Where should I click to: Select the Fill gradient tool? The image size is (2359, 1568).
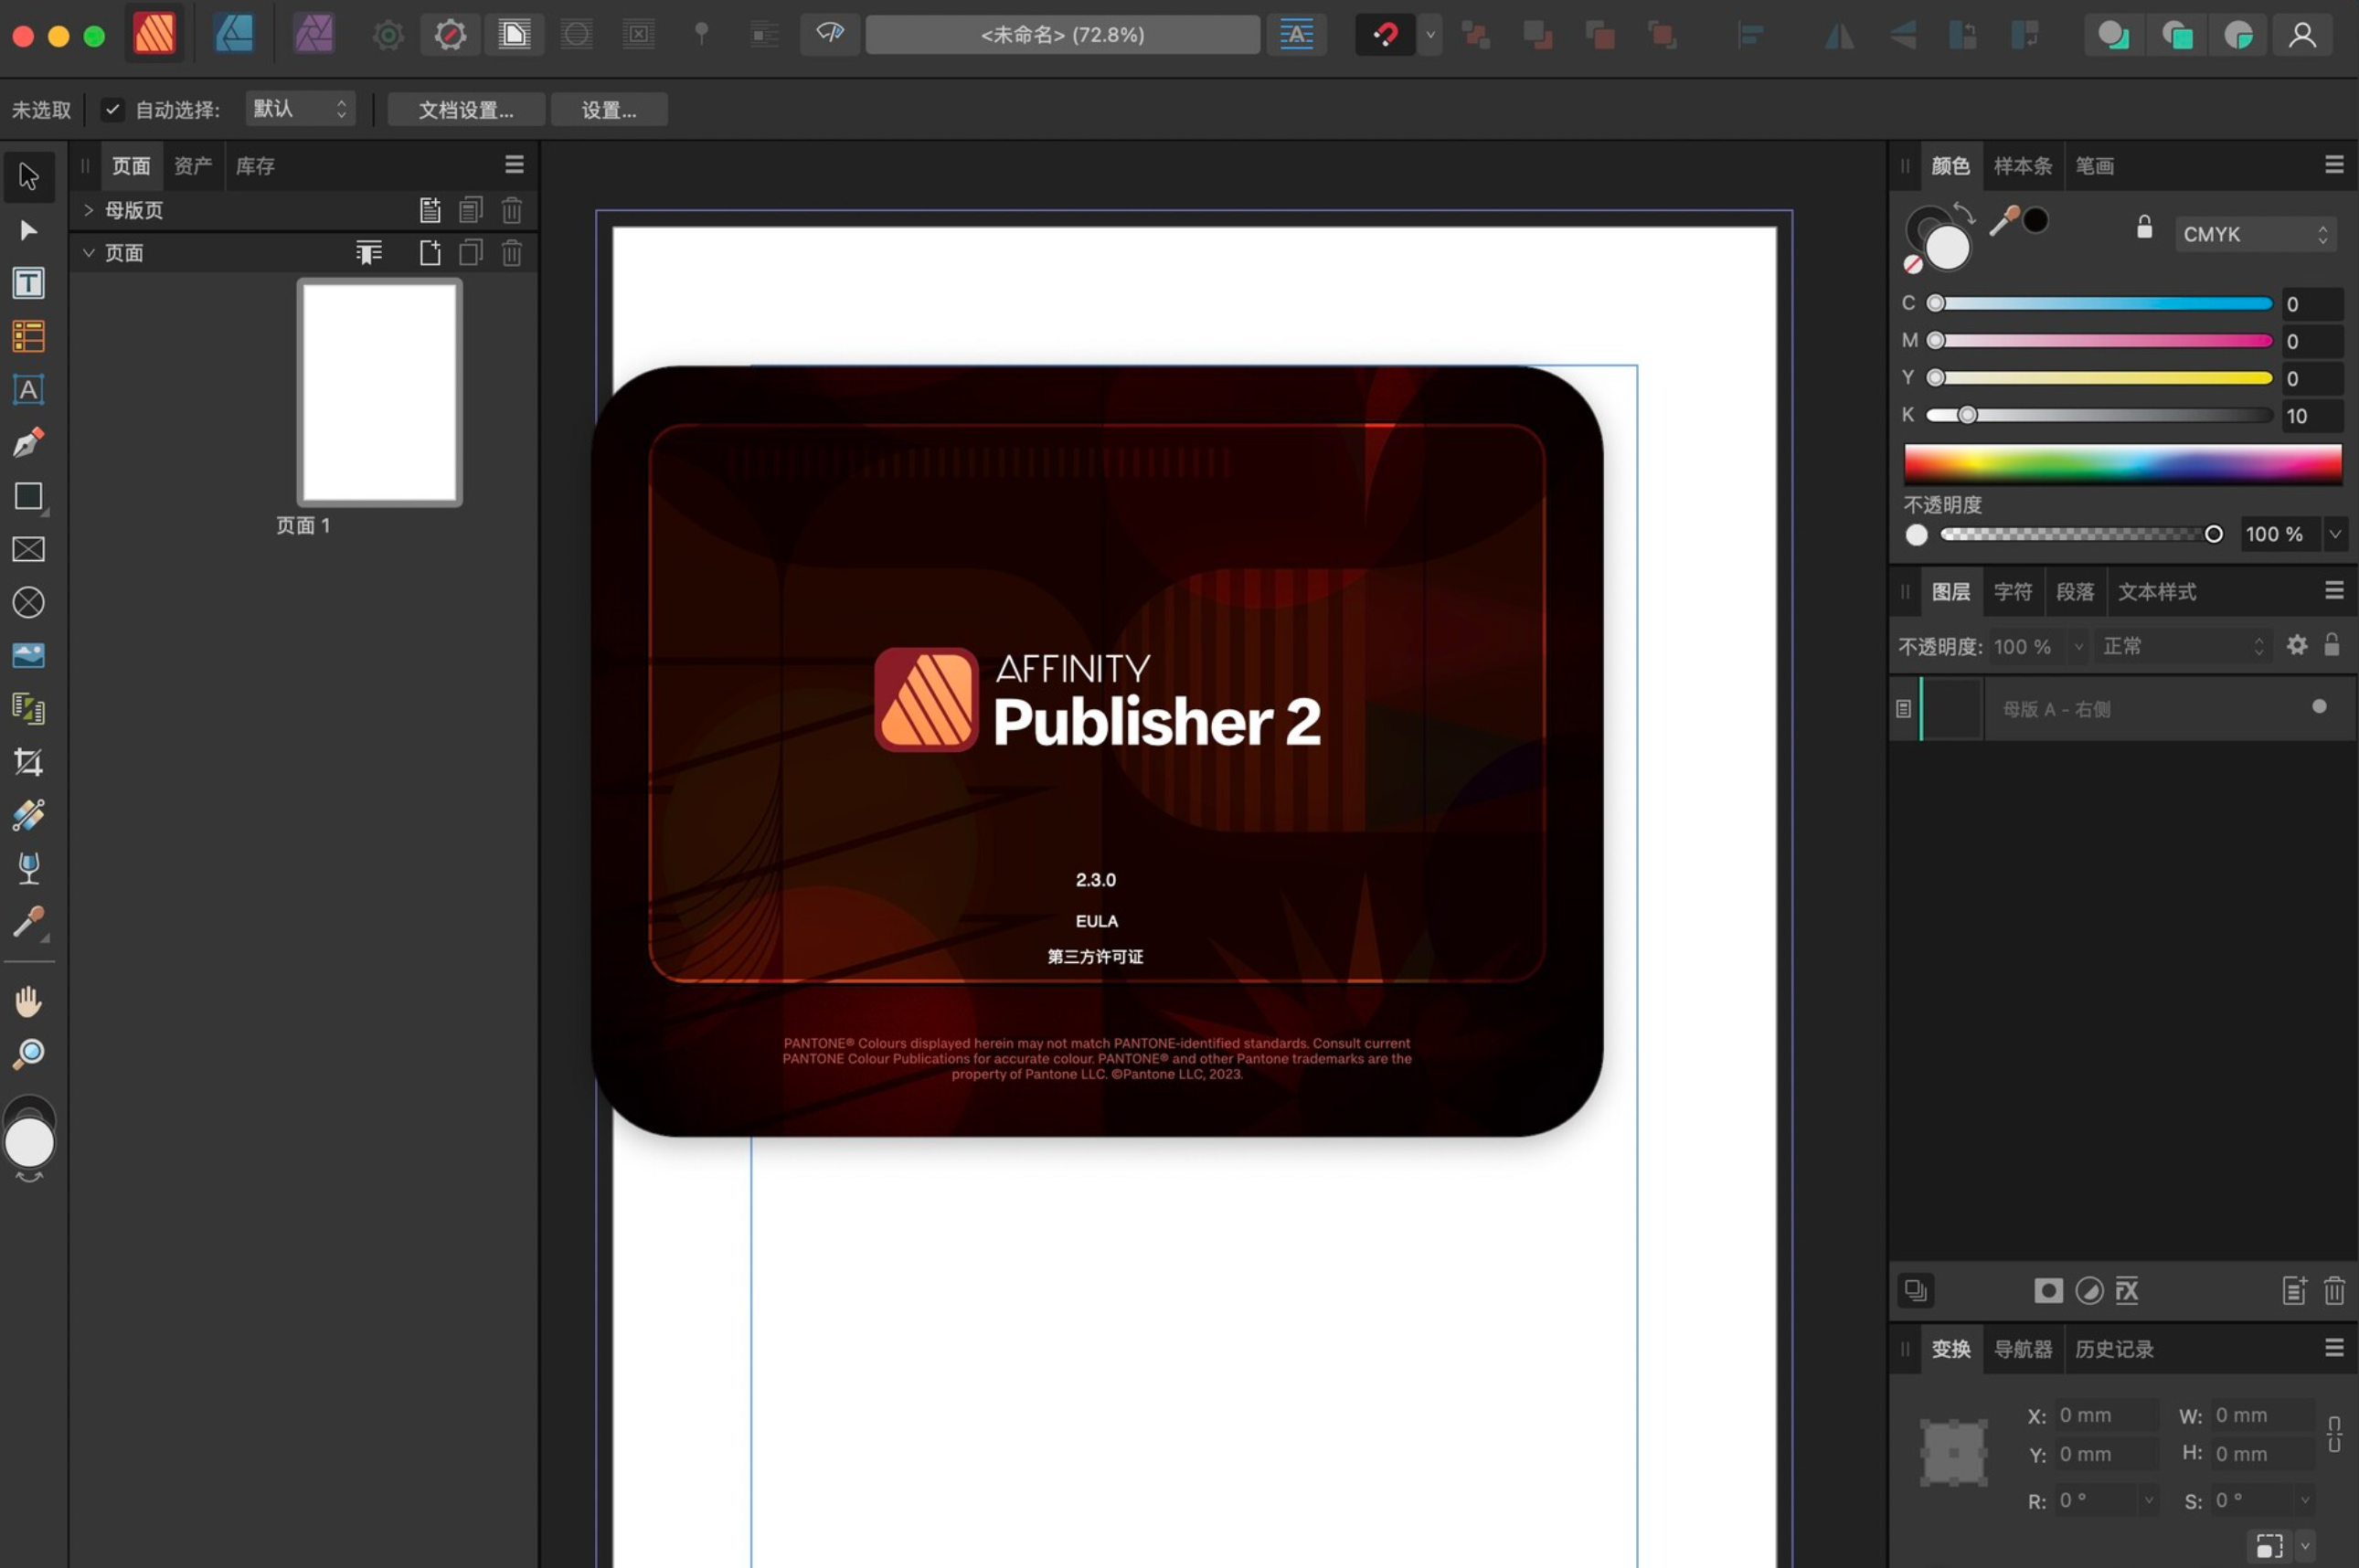(28, 815)
